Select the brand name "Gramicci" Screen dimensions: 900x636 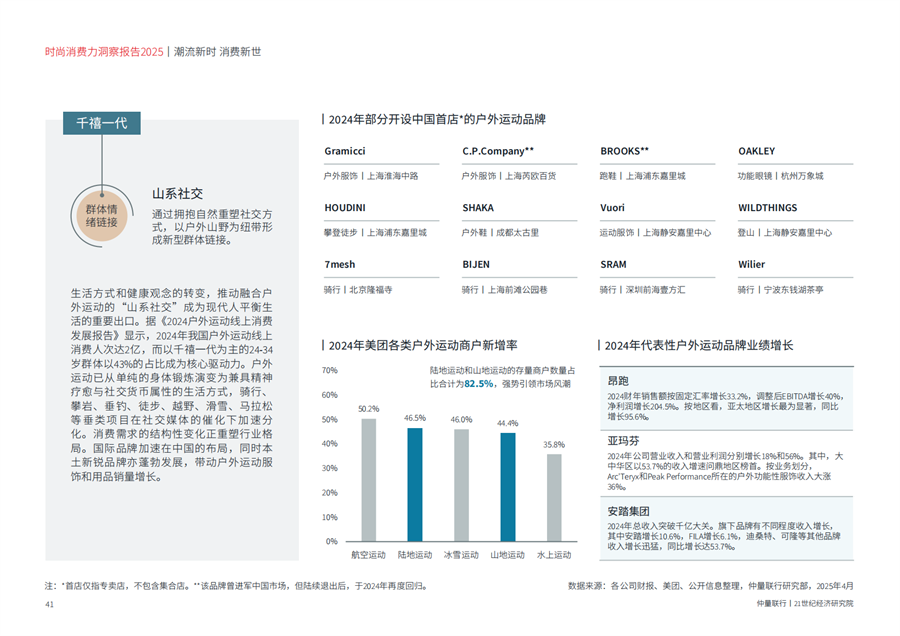pyautogui.click(x=344, y=151)
